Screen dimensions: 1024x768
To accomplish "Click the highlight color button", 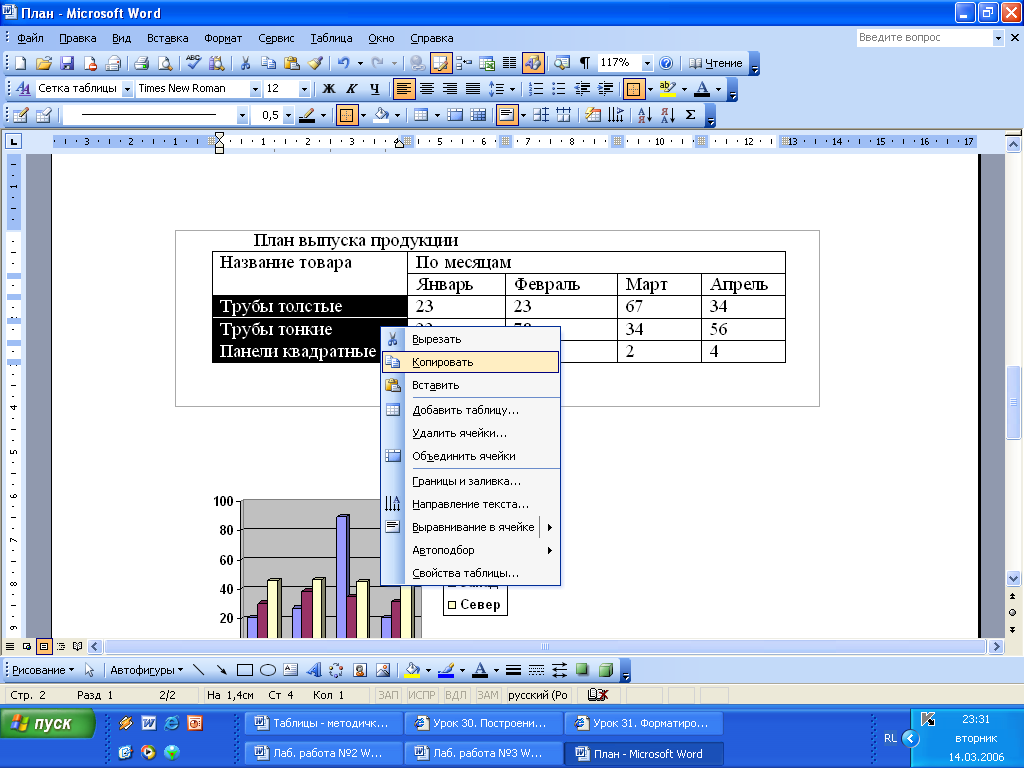I will click(667, 89).
